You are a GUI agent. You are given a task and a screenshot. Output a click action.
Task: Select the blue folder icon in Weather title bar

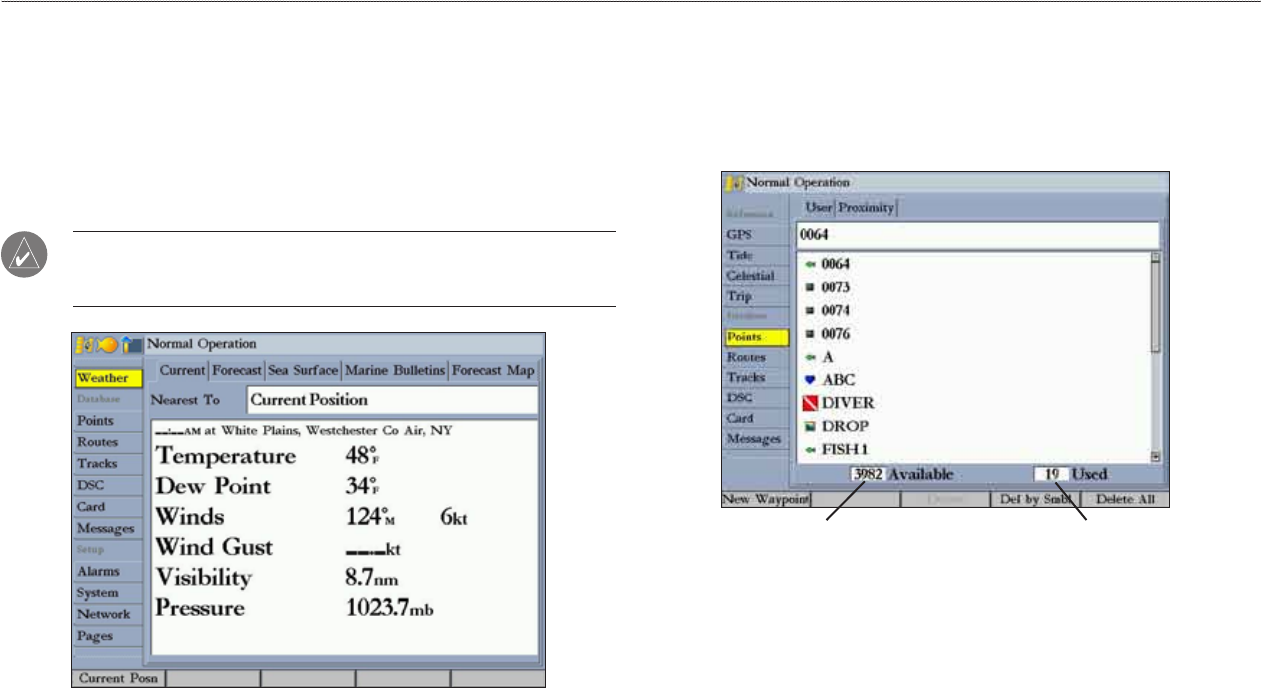131,344
